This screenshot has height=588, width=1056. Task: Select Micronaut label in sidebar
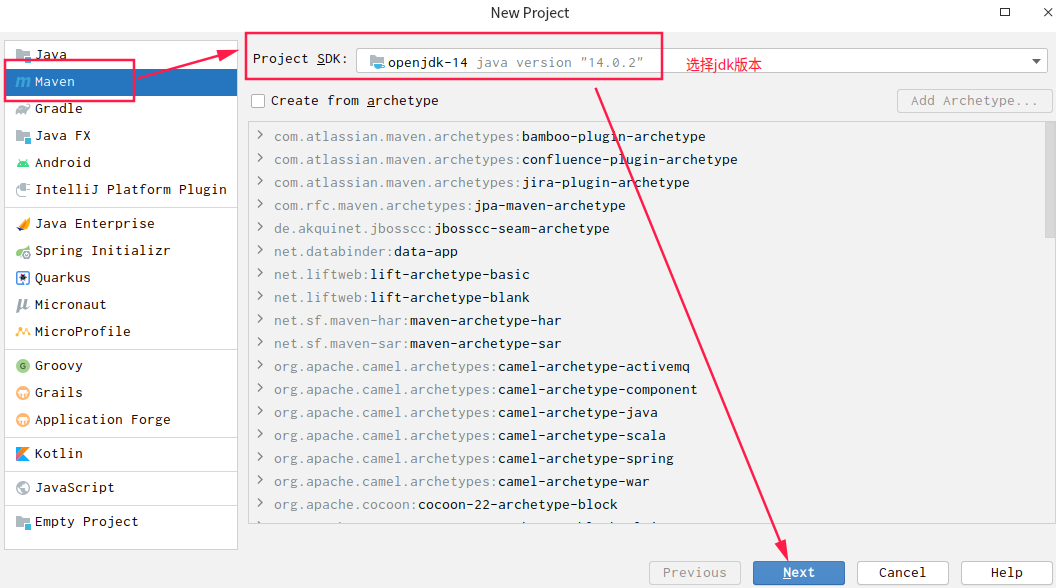click(x=71, y=304)
